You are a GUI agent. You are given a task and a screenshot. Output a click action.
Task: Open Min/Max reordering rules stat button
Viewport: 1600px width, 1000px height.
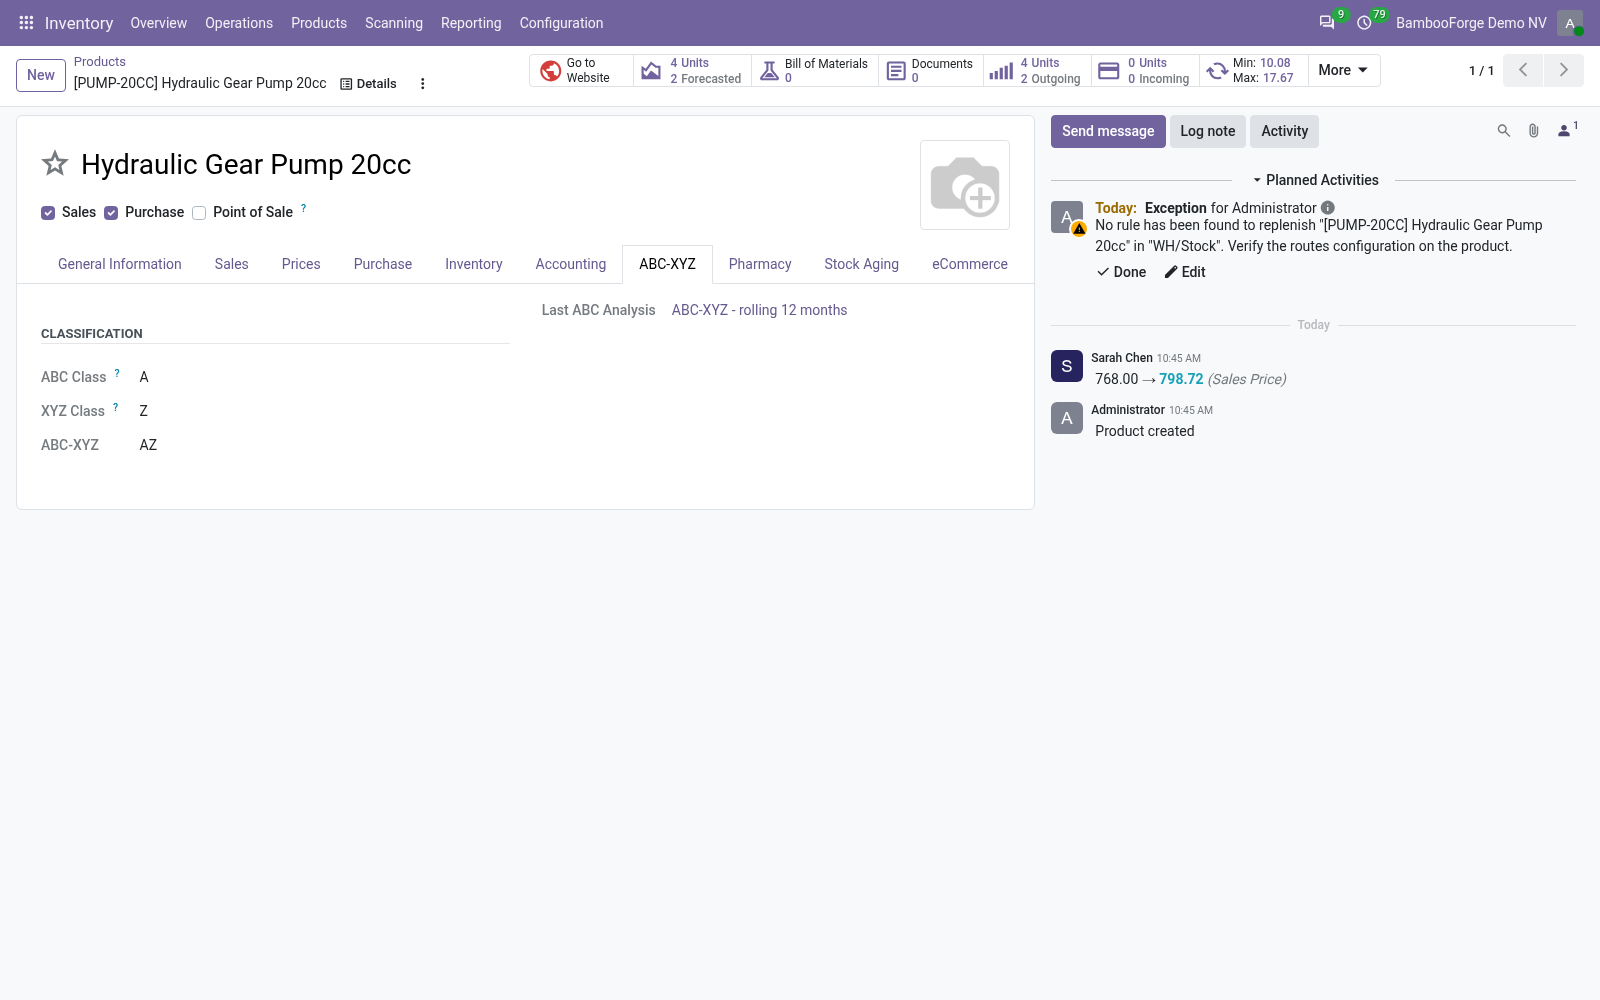(1254, 71)
